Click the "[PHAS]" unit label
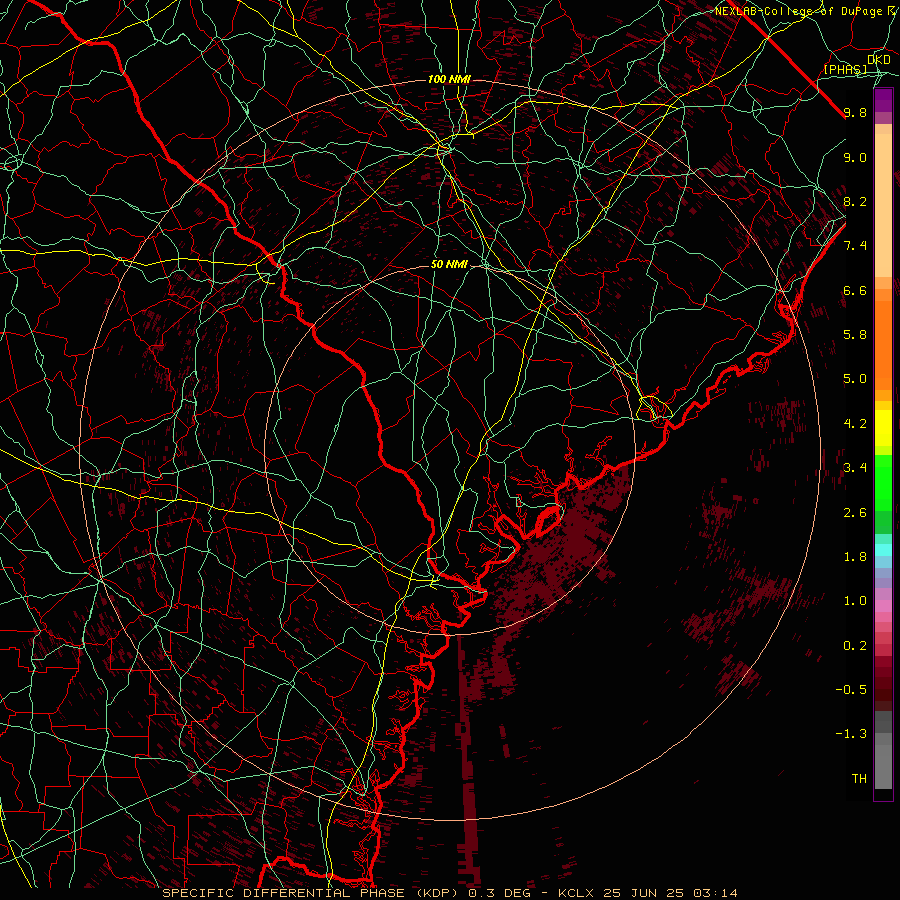900x900 pixels. [x=845, y=70]
